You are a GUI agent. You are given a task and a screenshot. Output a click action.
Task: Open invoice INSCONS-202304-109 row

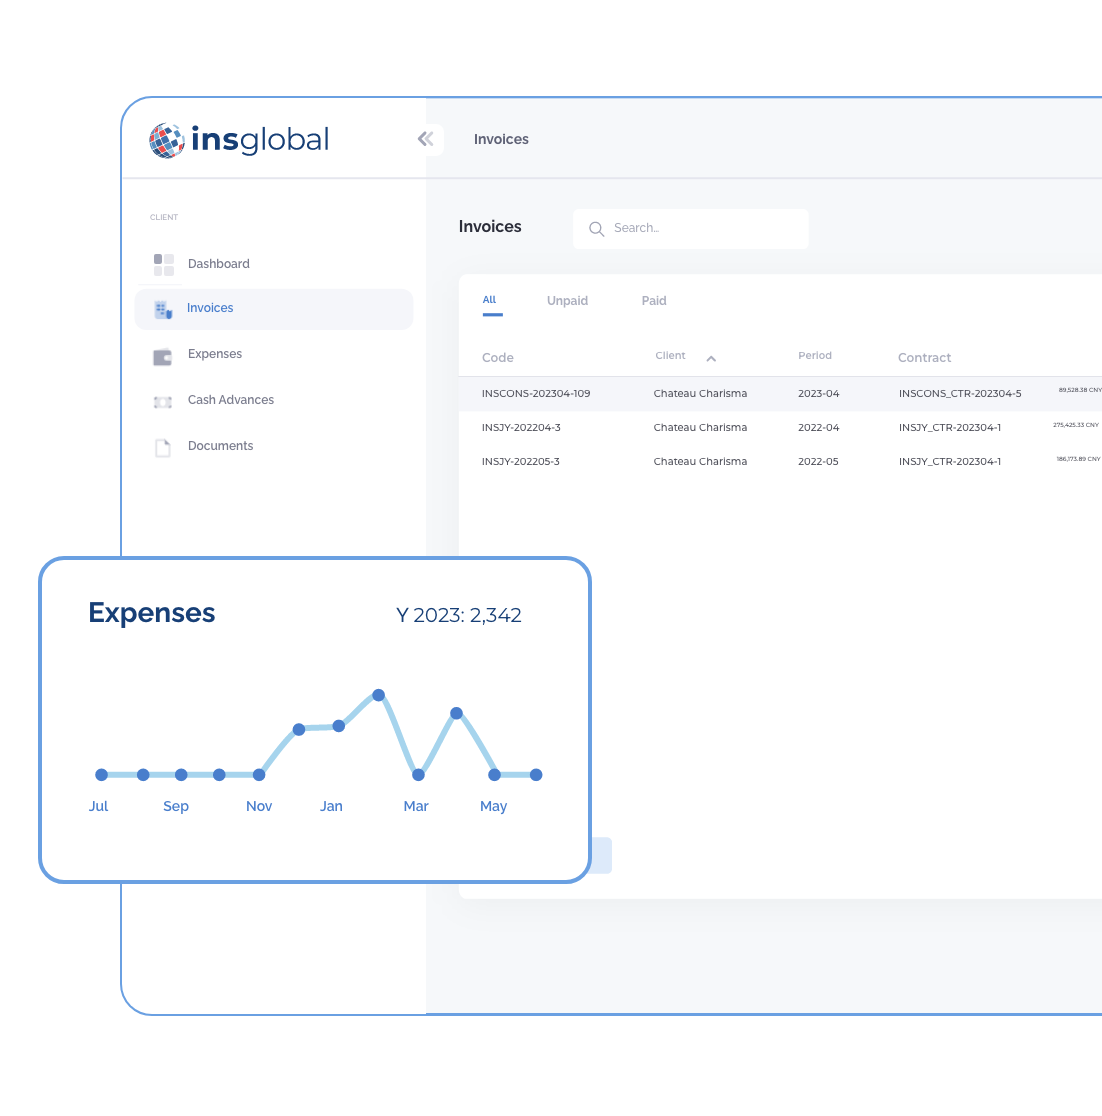pyautogui.click(x=536, y=394)
